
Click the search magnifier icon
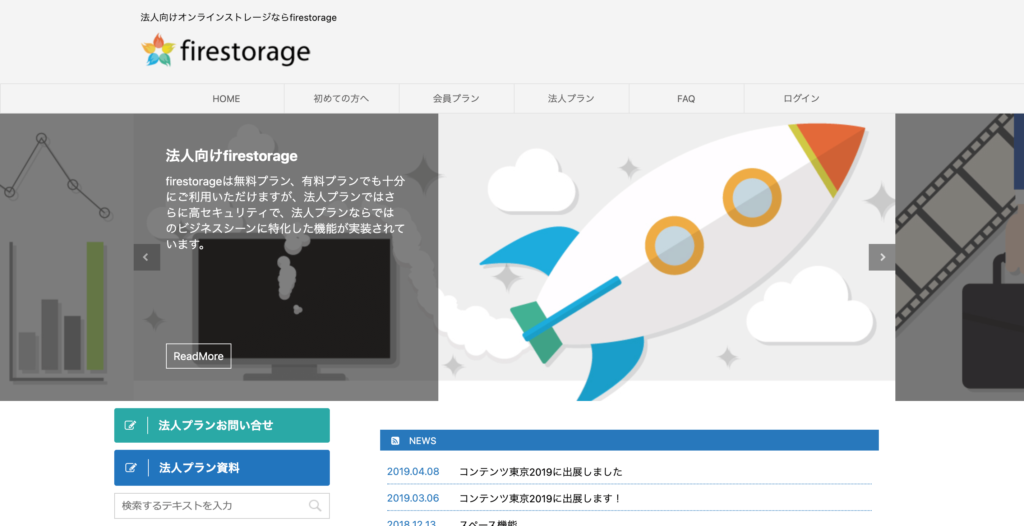click(315, 505)
